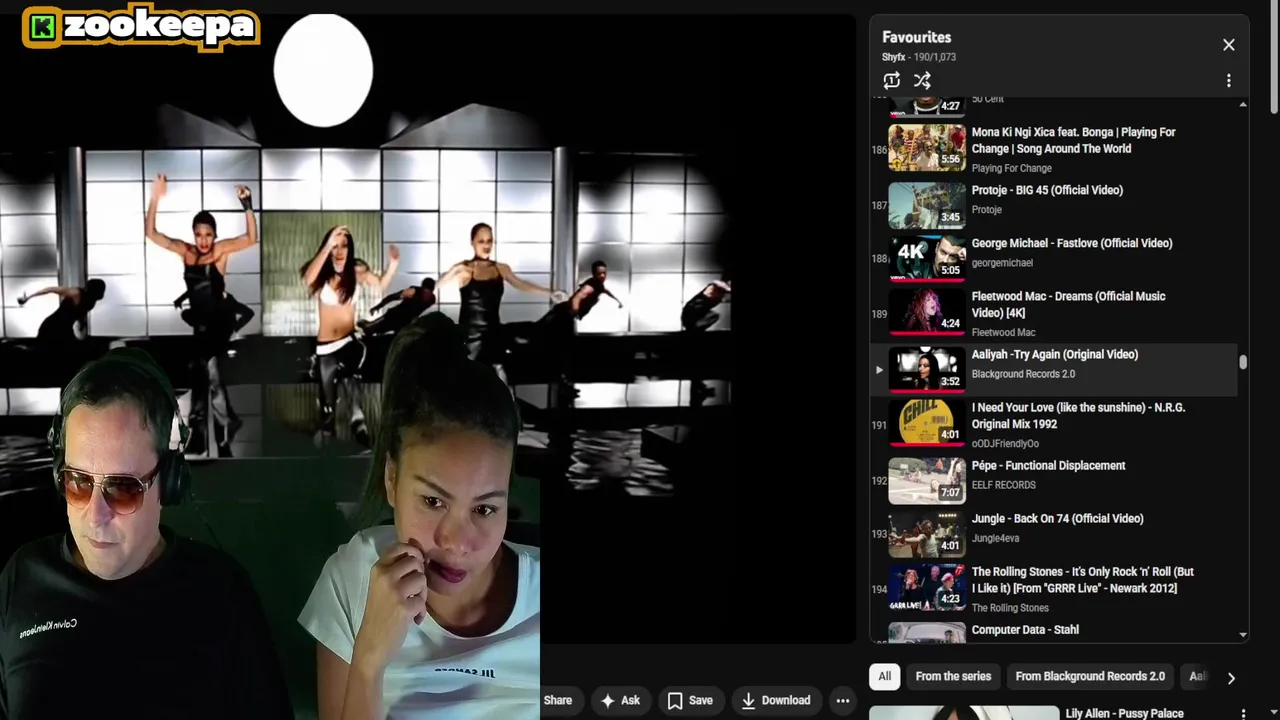Open options for Lily Allen recommendation

tap(1243, 714)
